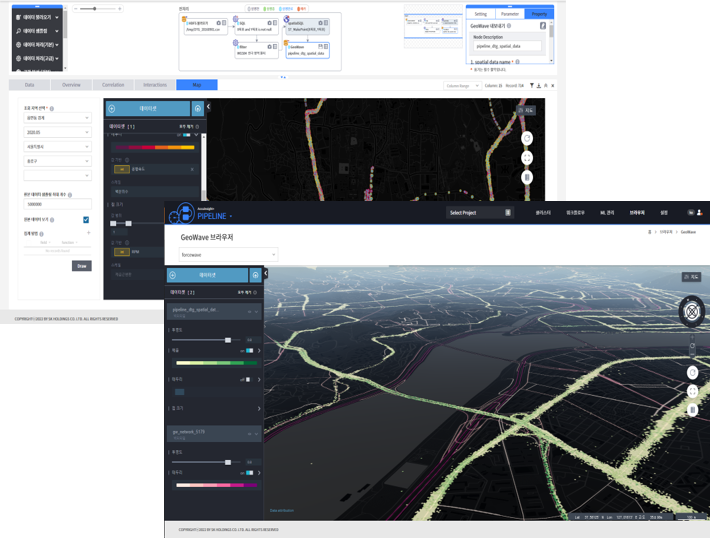Expand the point size section chevron
The height and width of the screenshot is (538, 710).
point(259,408)
